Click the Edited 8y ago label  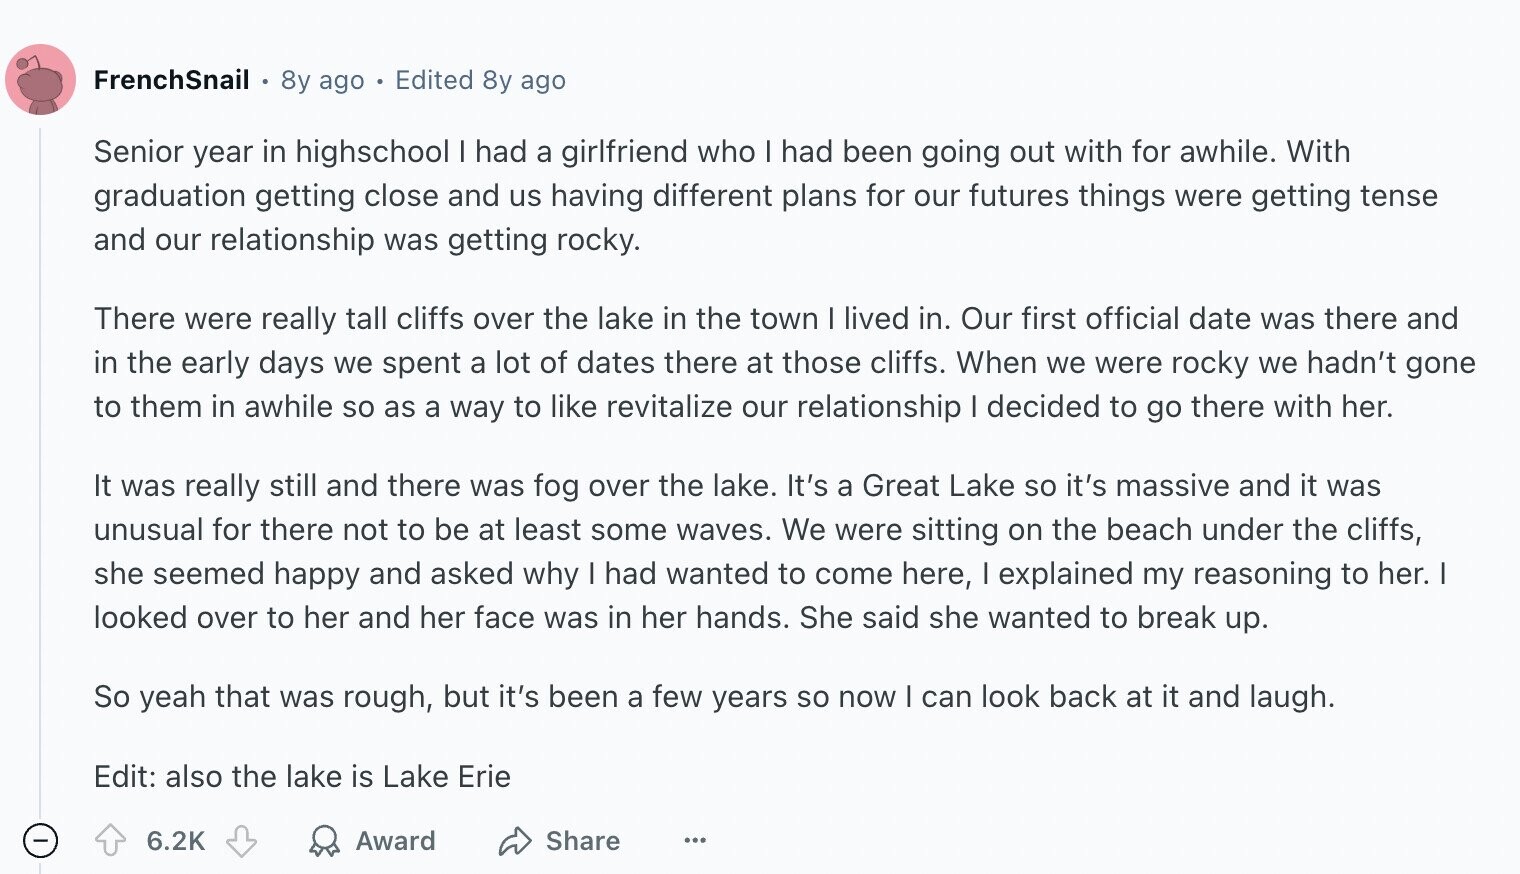coord(480,80)
